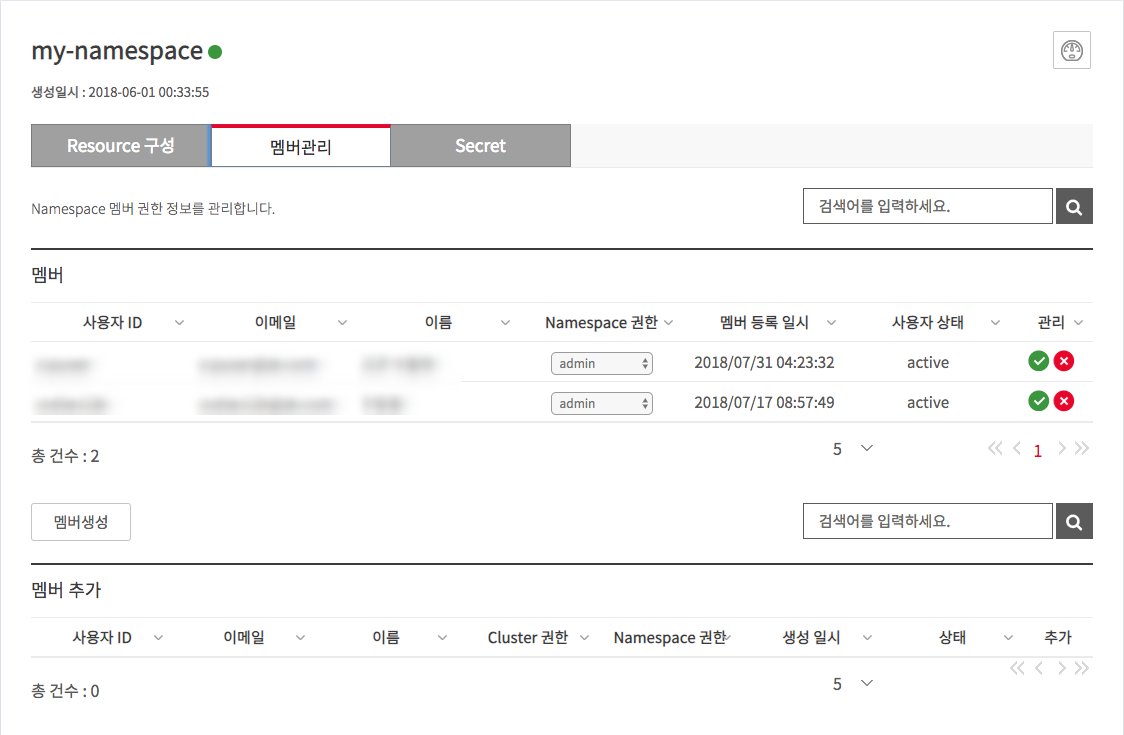Sort 멤버 table by 사용자 ID chevron
This screenshot has height=735, width=1124.
pos(179,323)
